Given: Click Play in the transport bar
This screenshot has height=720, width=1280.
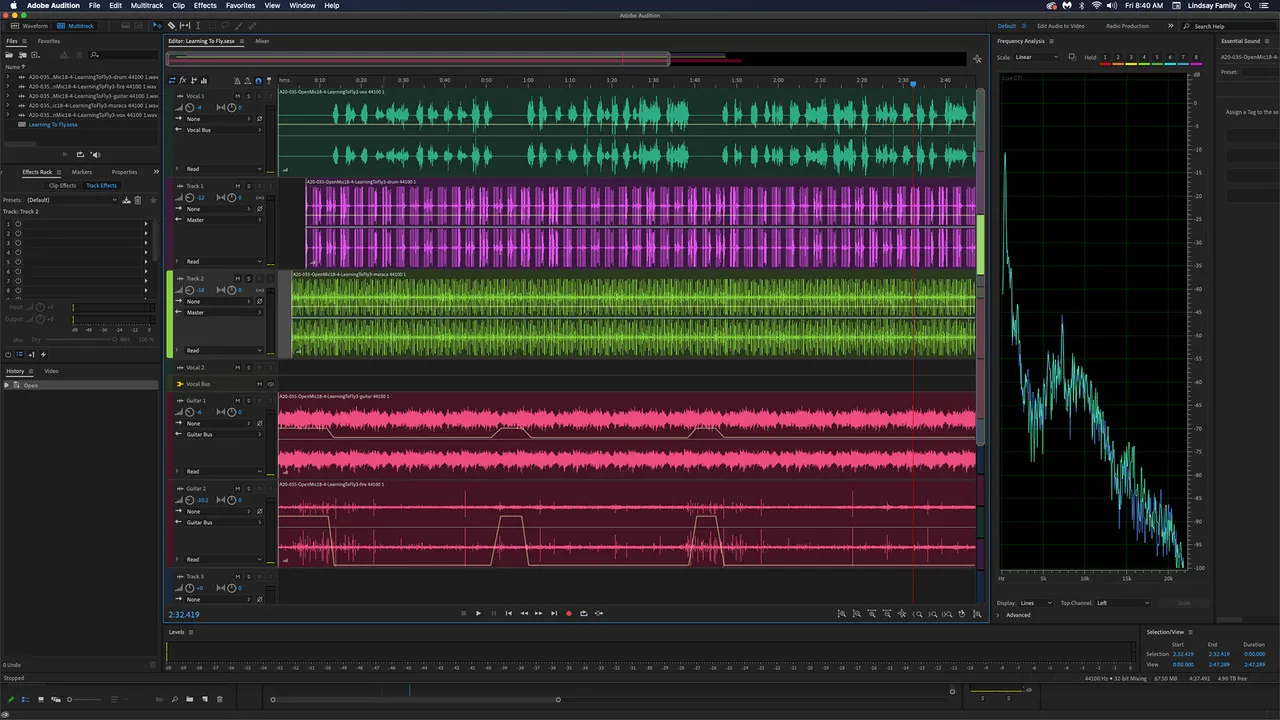Looking at the screenshot, I should pos(478,613).
